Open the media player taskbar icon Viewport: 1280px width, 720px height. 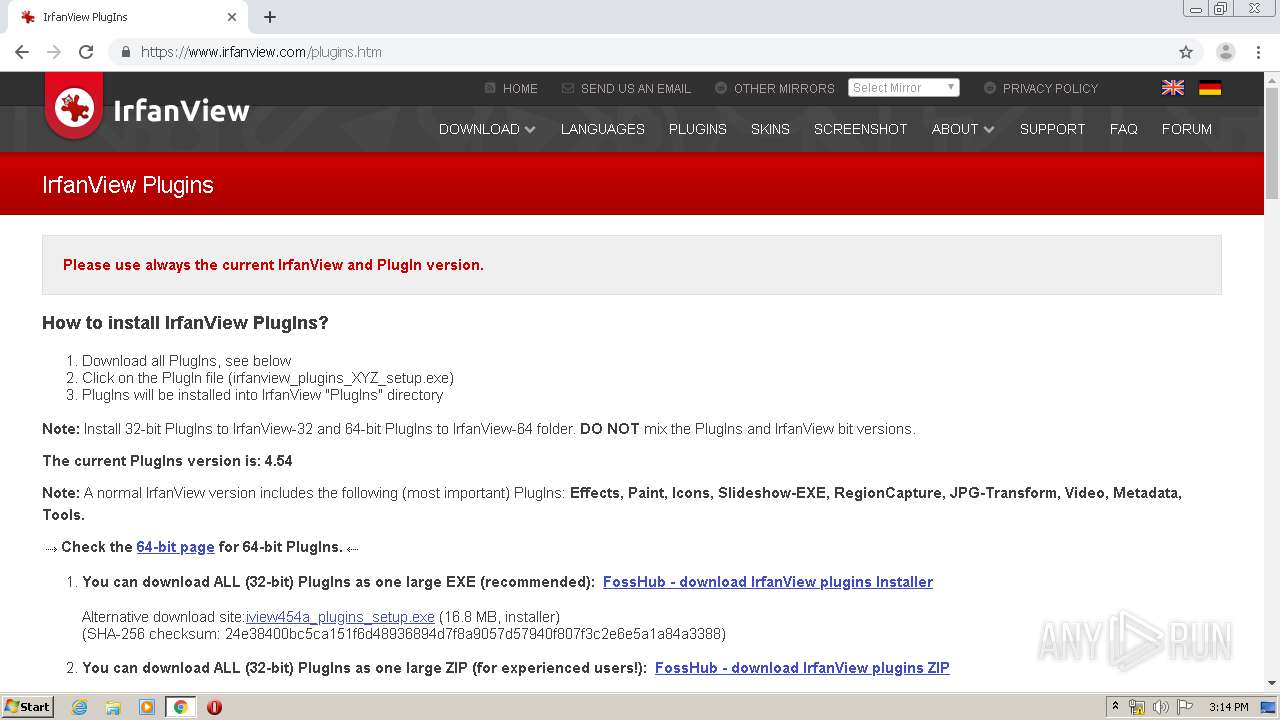tap(147, 707)
